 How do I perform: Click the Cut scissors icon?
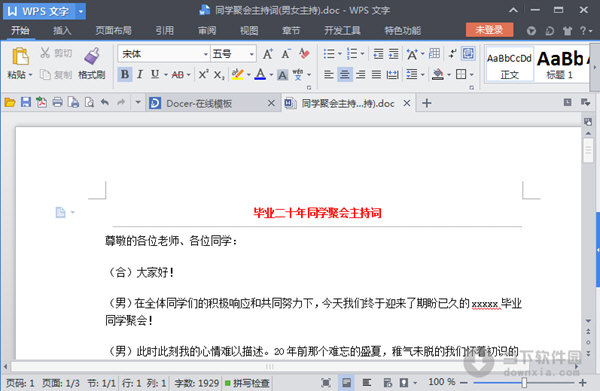pyautogui.click(x=45, y=53)
